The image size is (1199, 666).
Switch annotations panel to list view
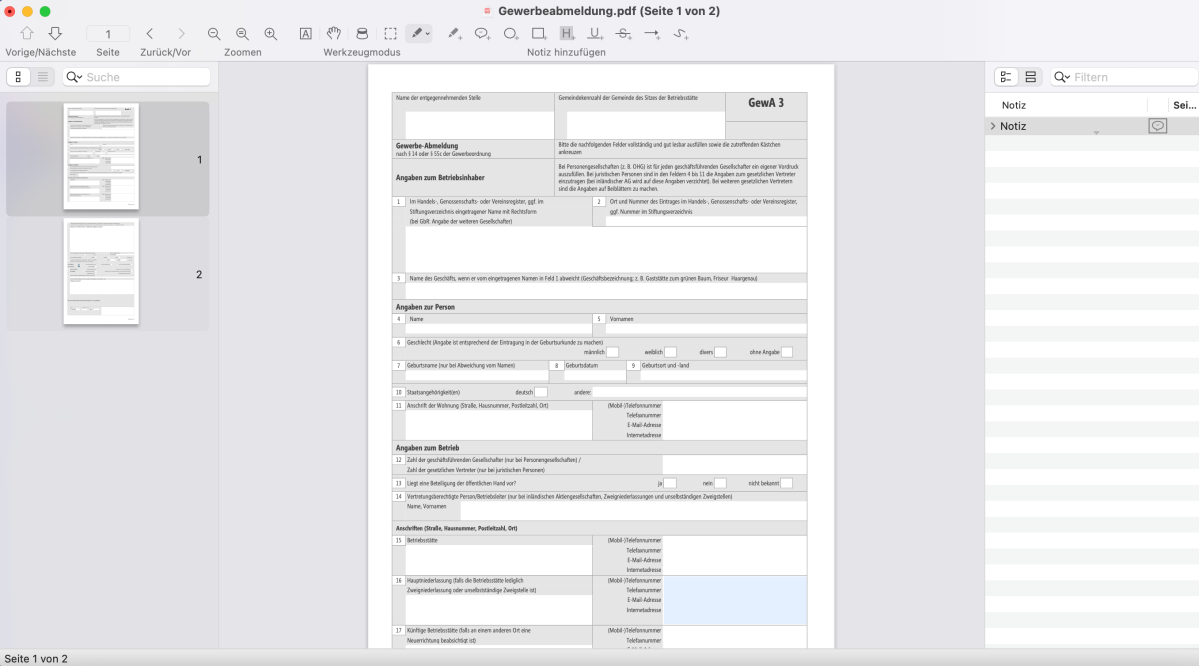coord(1031,76)
